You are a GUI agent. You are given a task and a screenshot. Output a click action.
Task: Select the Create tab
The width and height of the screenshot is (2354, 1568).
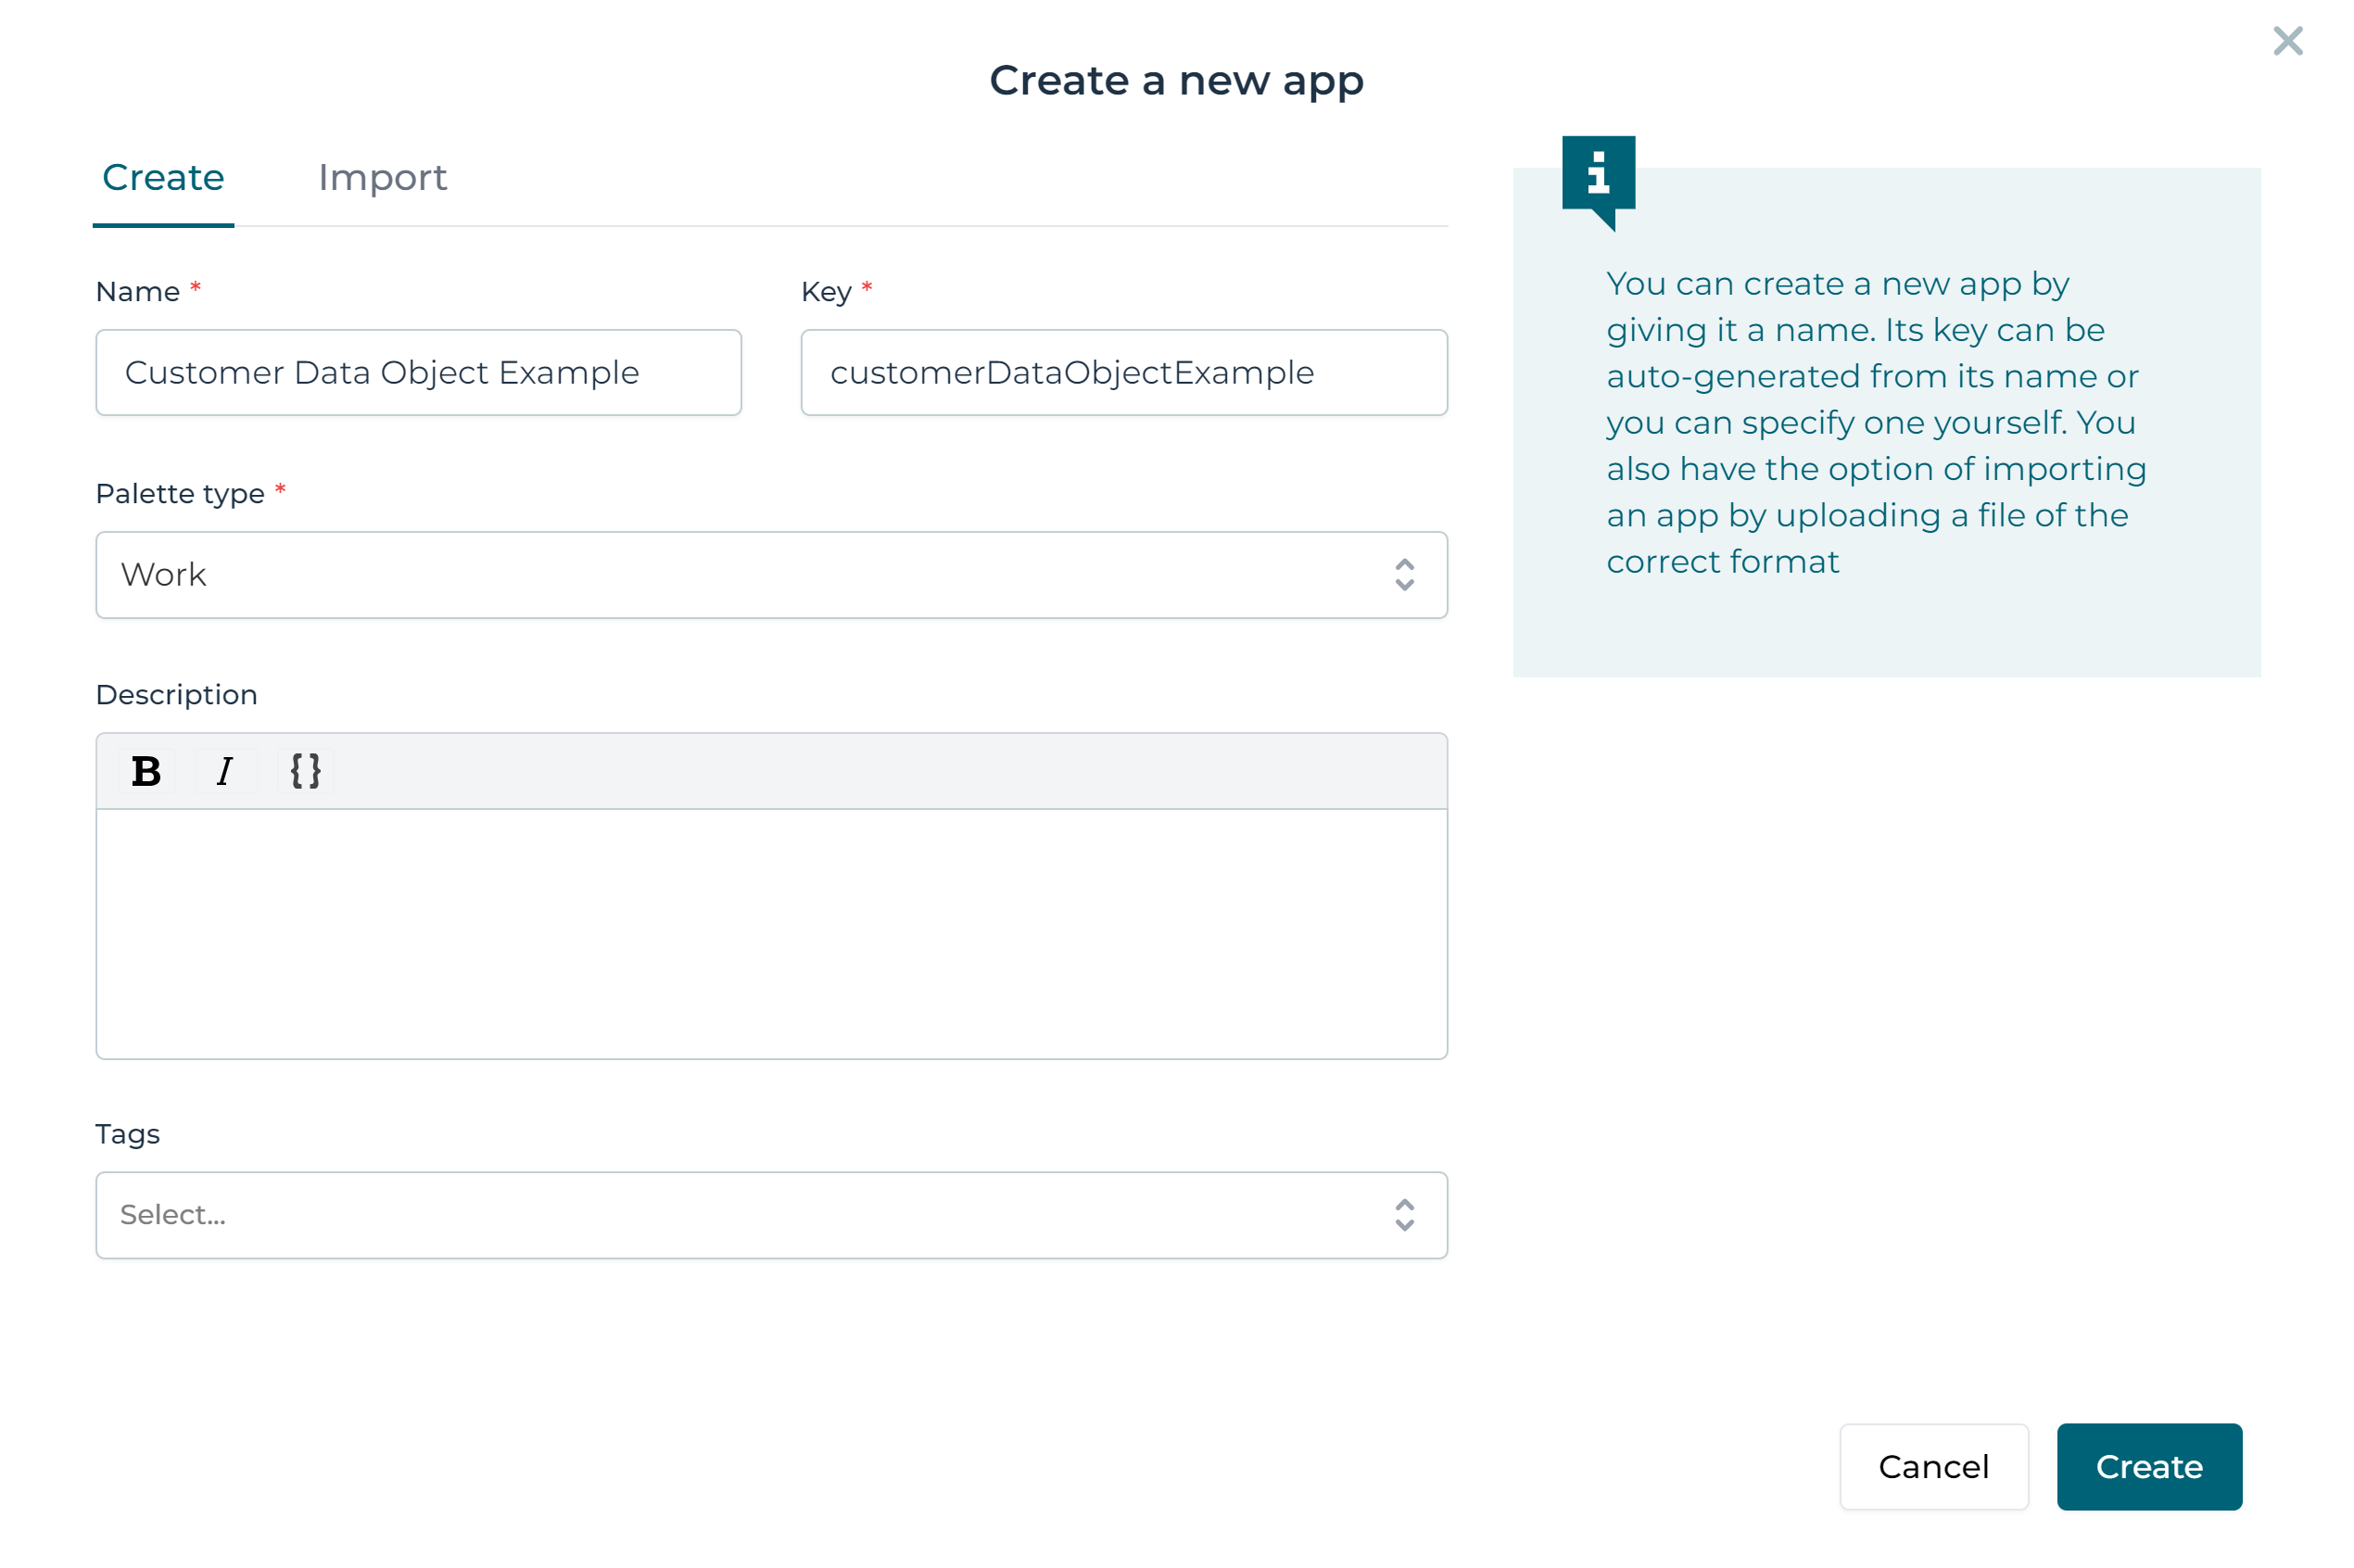tap(162, 177)
